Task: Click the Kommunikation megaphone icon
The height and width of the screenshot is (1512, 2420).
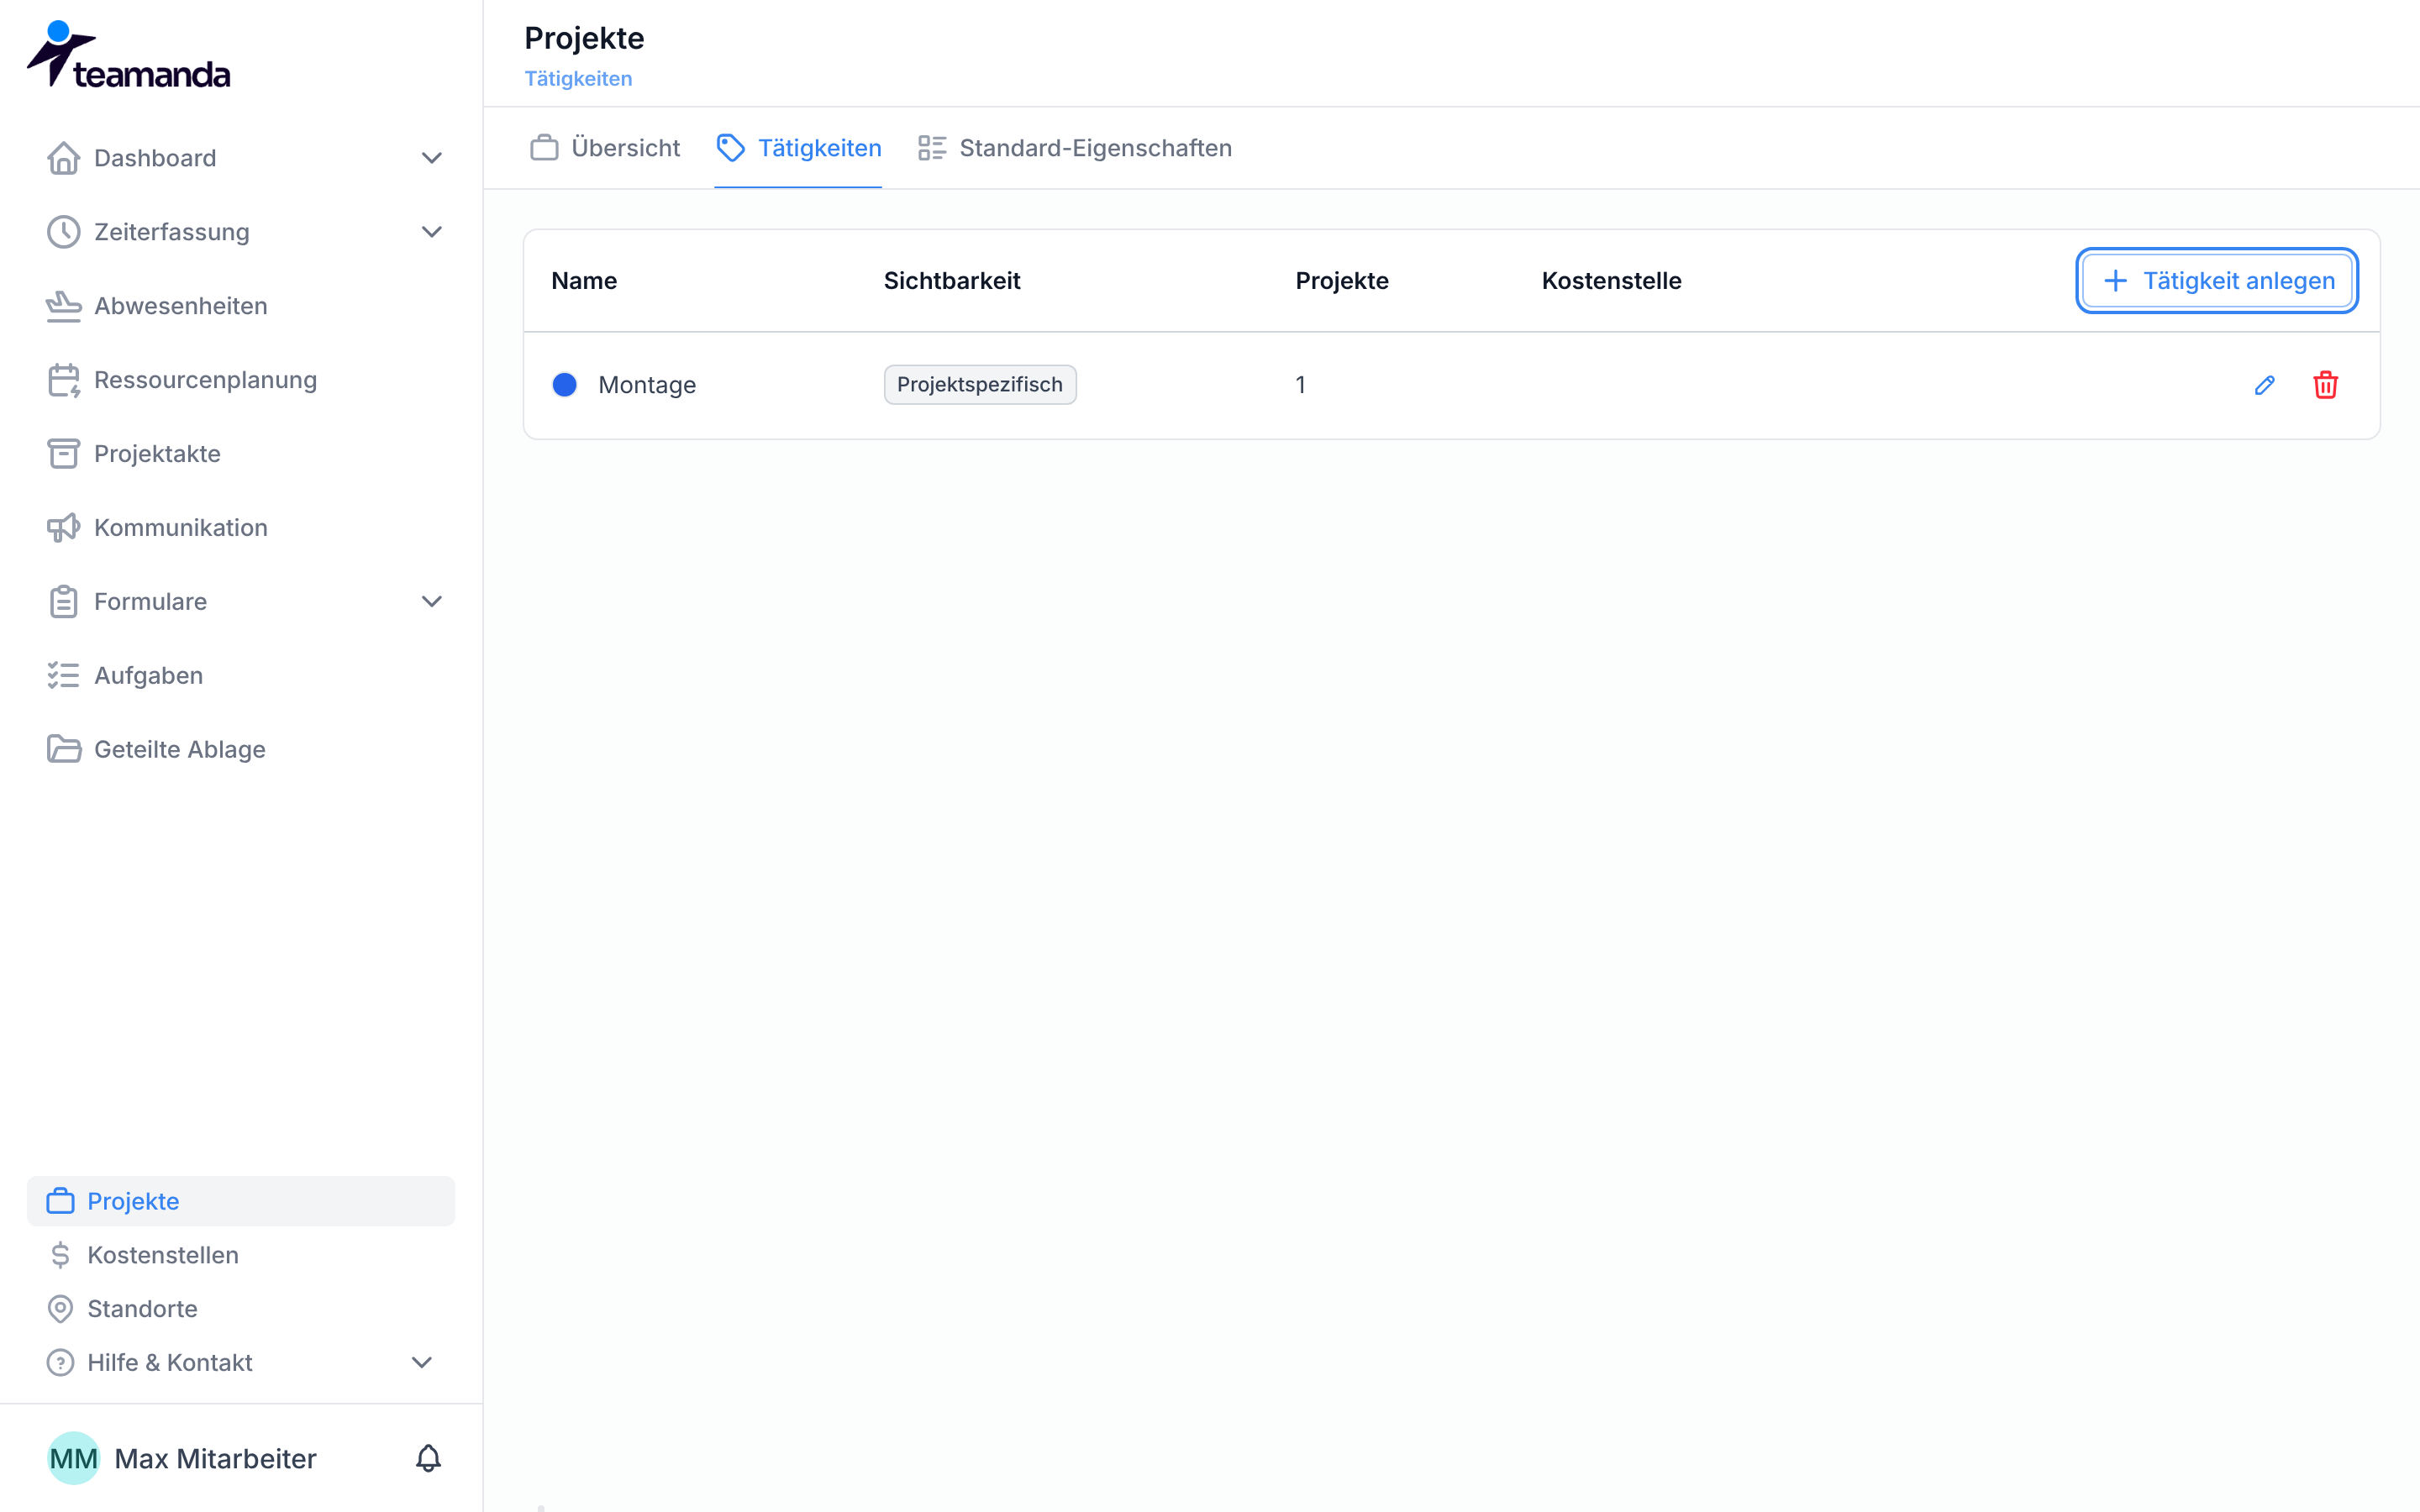Action: [x=63, y=528]
